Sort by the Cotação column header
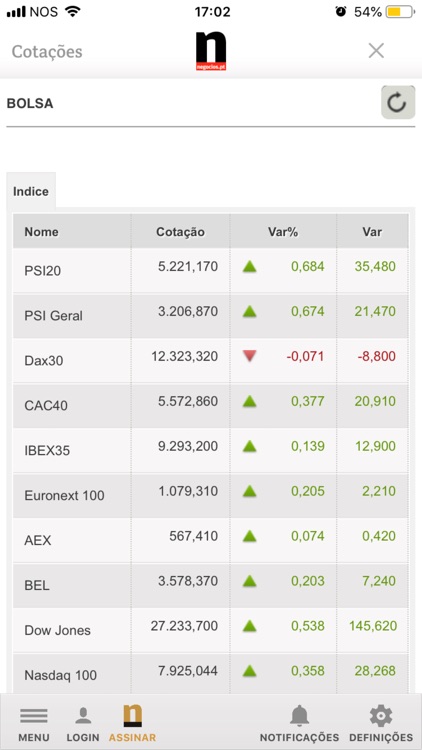Image resolution: width=422 pixels, height=750 pixels. [x=180, y=232]
